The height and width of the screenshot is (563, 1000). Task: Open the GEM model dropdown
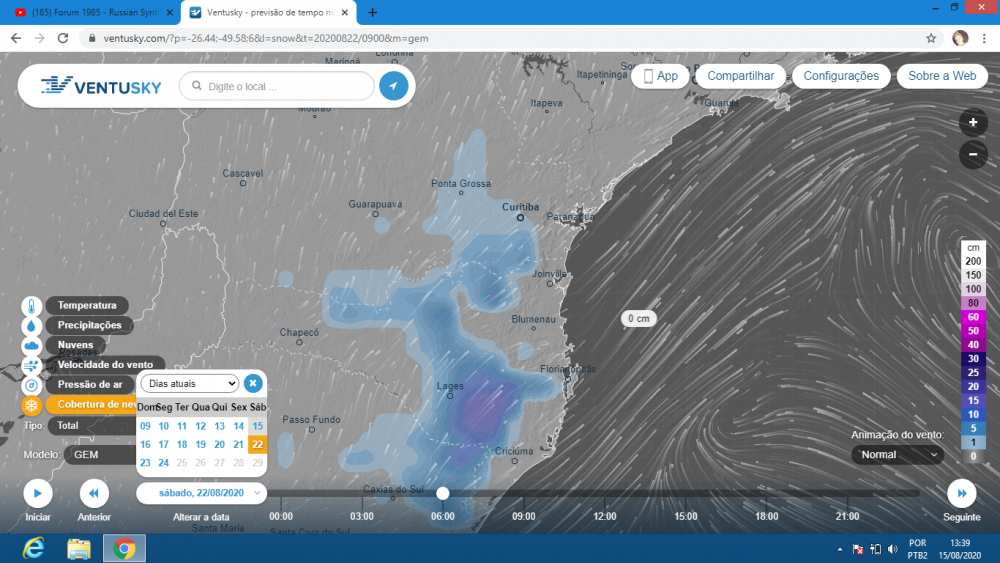[x=98, y=455]
